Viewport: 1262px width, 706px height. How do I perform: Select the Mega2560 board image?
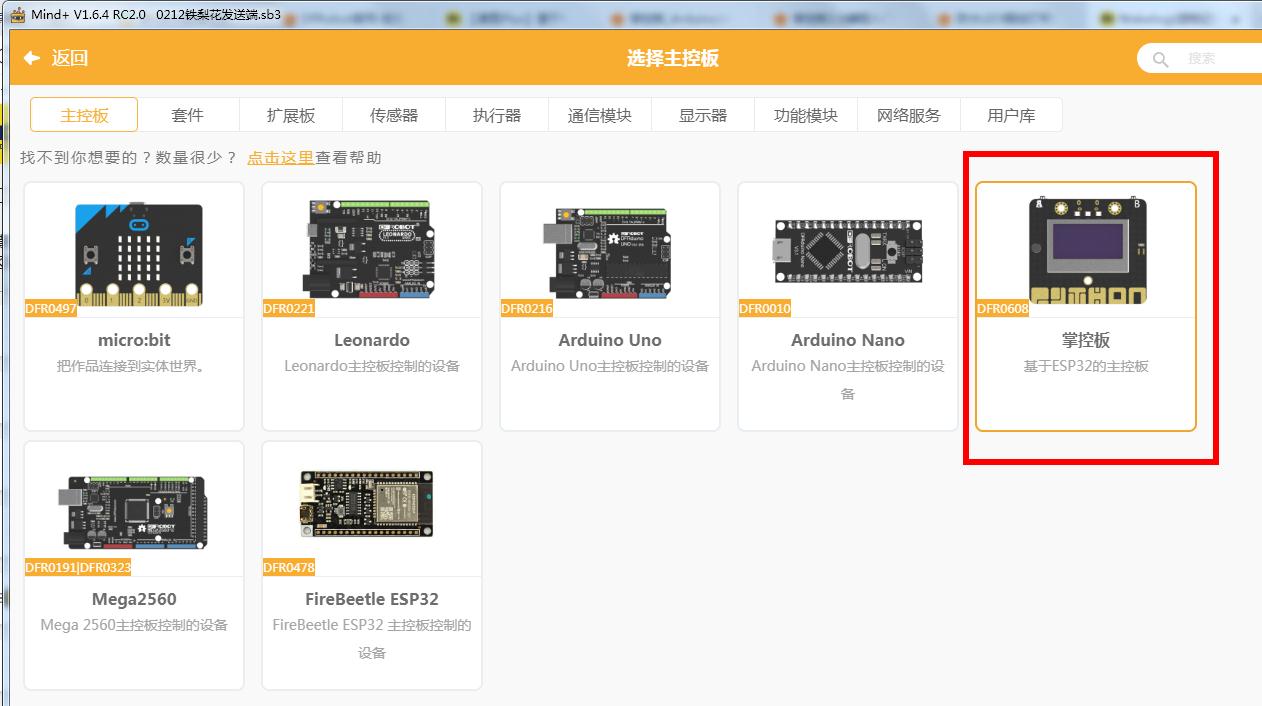click(x=134, y=511)
